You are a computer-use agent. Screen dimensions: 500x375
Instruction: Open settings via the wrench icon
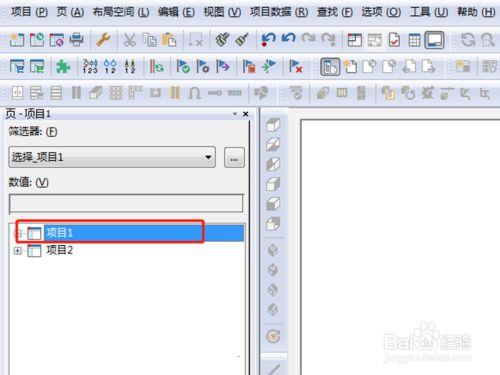click(103, 40)
